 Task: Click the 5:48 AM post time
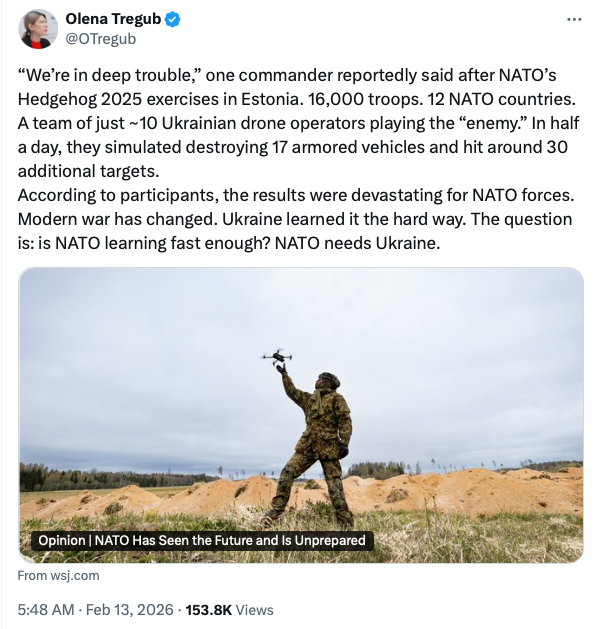(x=46, y=610)
